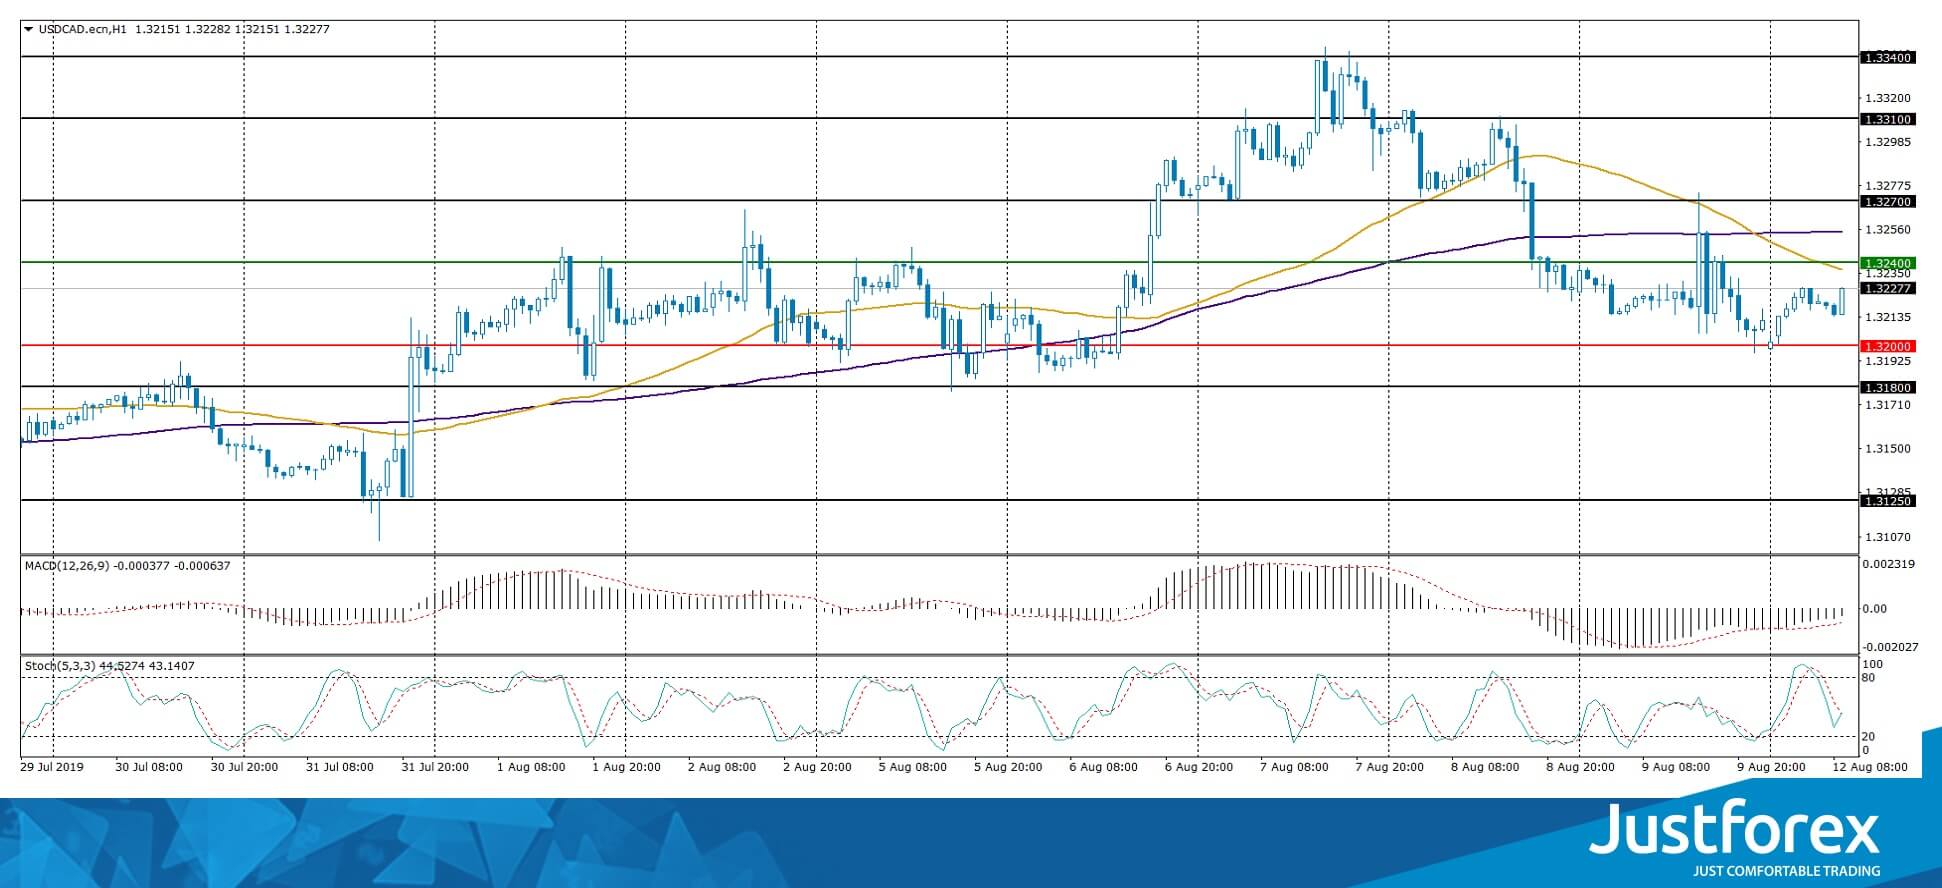
Task: Click the 9 Aug 08:00 time label
Action: (x=1676, y=768)
